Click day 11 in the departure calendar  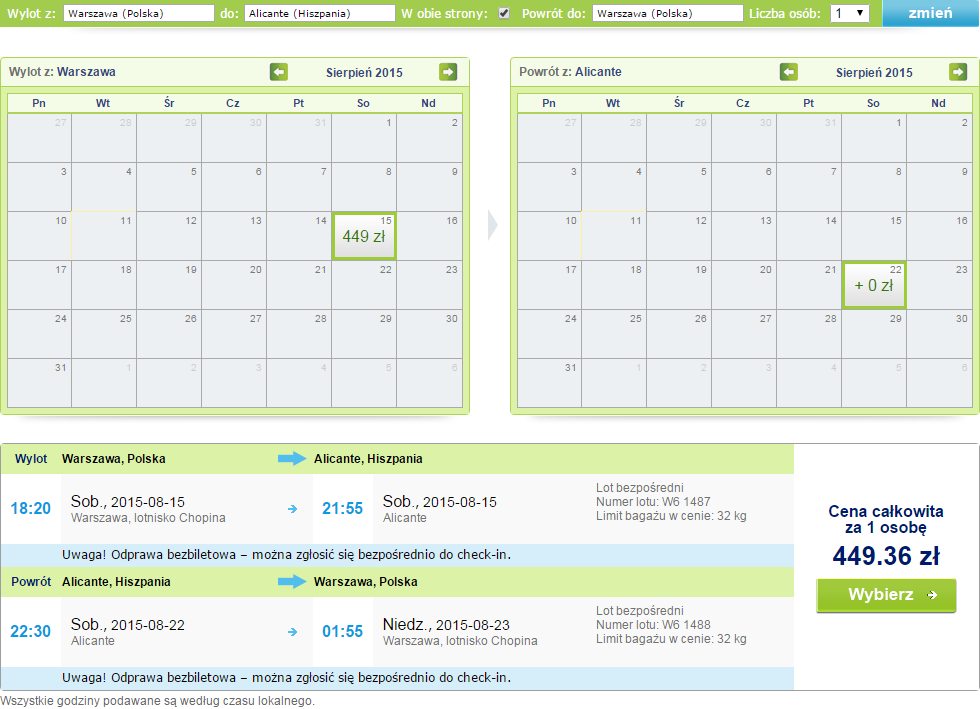(x=104, y=236)
